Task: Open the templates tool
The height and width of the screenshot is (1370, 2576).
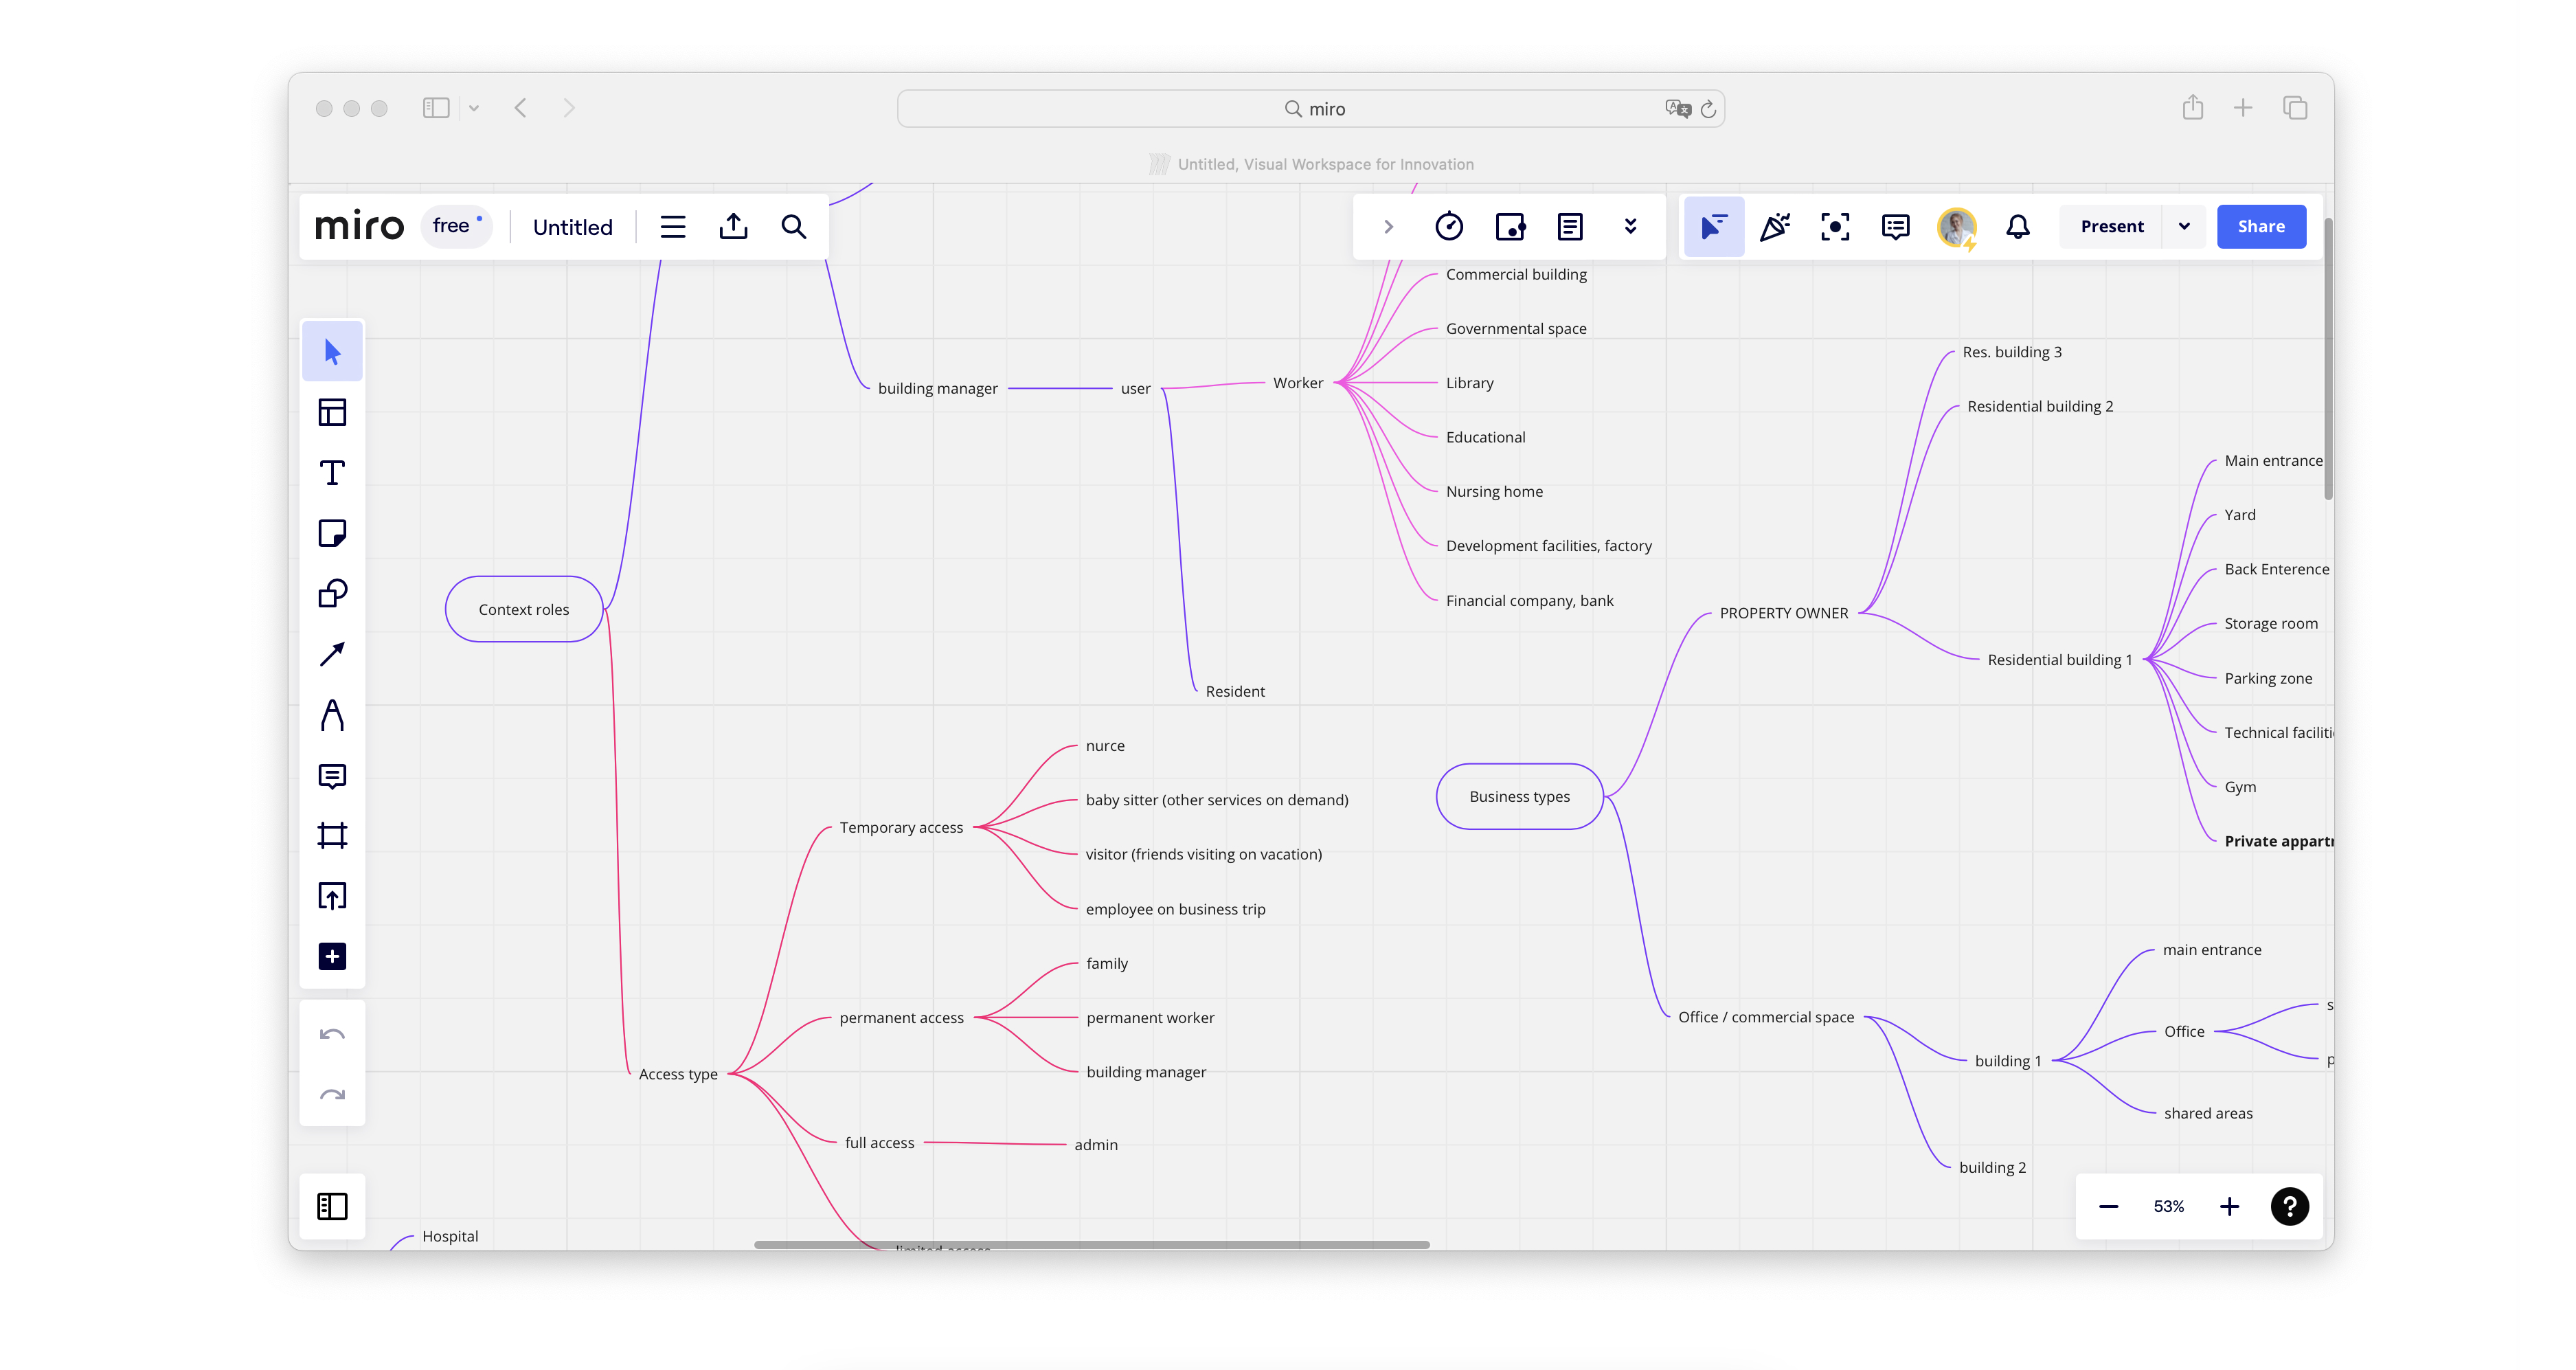Action: (x=332, y=412)
